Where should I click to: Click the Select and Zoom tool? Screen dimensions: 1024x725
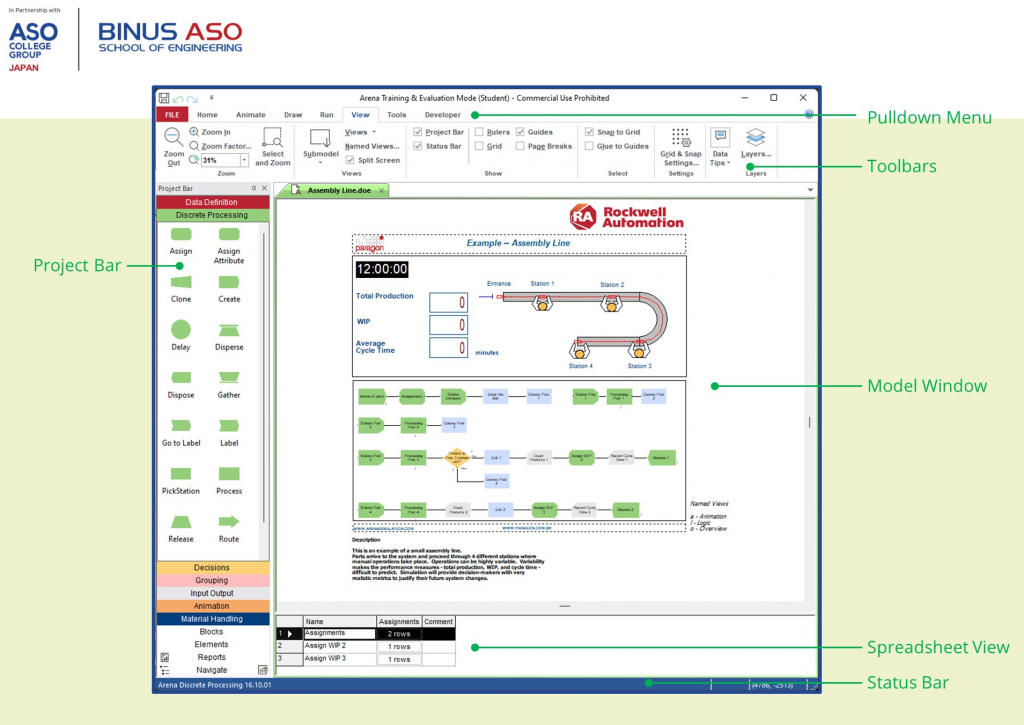click(x=272, y=146)
